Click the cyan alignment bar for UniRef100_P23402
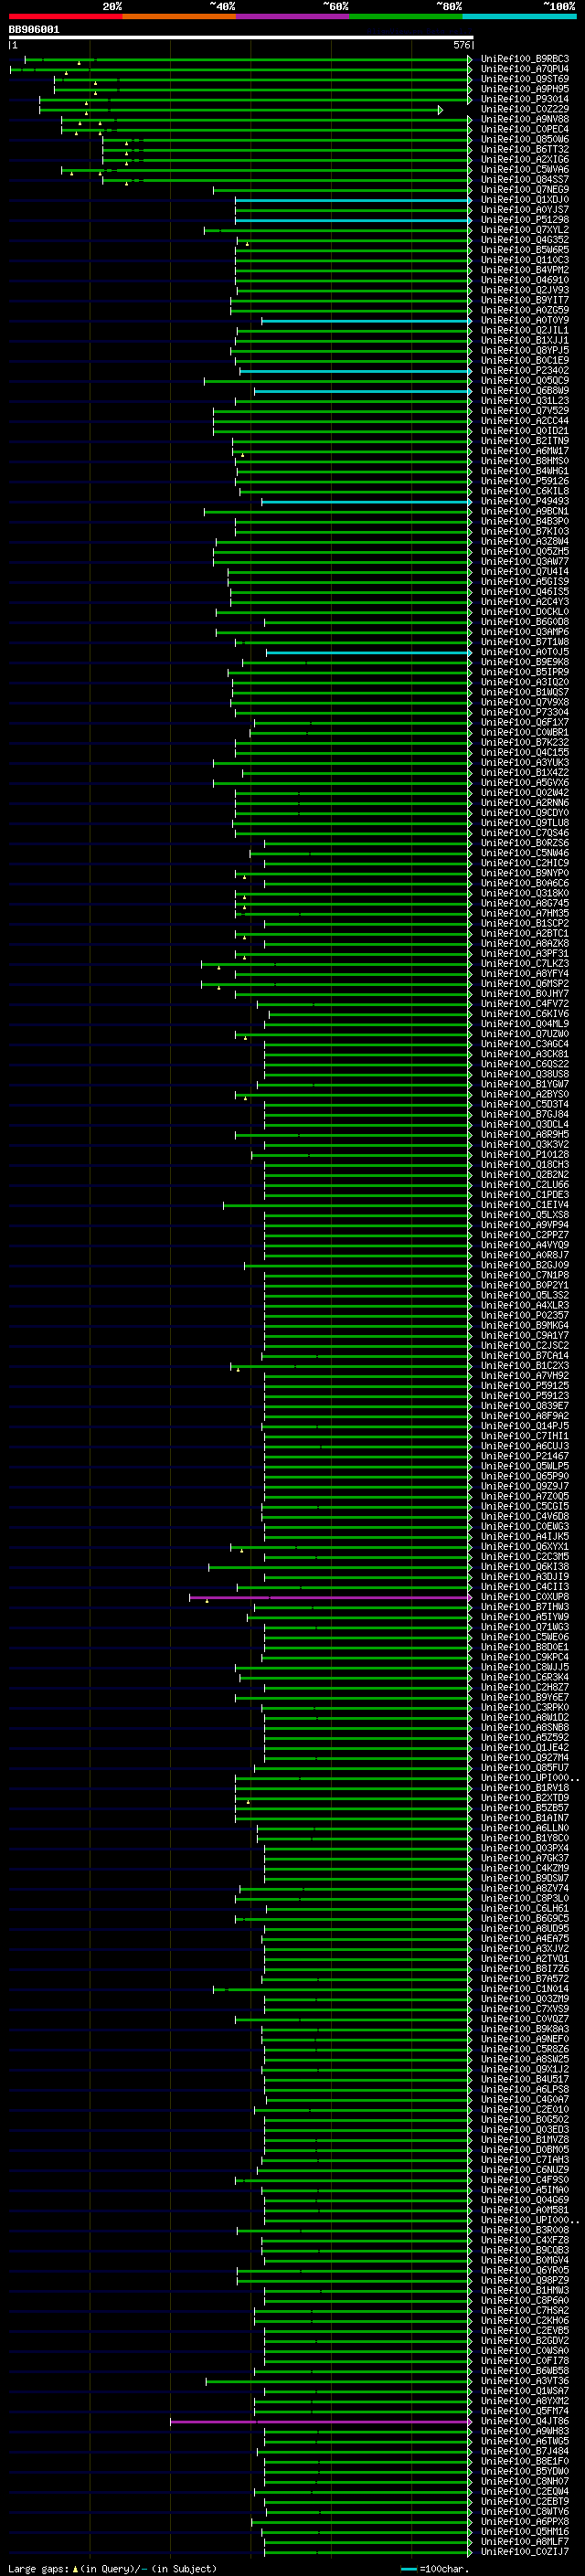The height and width of the screenshot is (2576, 585). coord(355,372)
